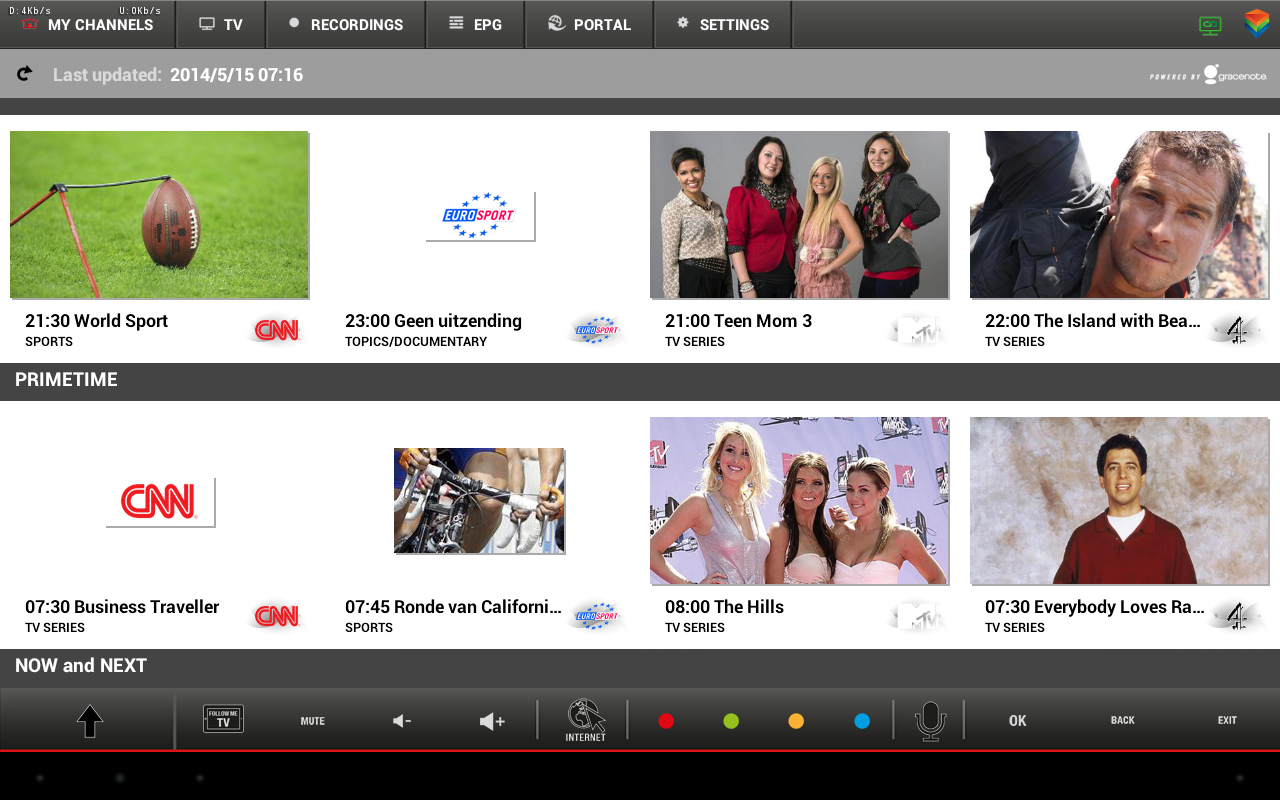This screenshot has height=800, width=1280.
Task: Open the green screen-mirroring icon at top right
Action: 1210,26
